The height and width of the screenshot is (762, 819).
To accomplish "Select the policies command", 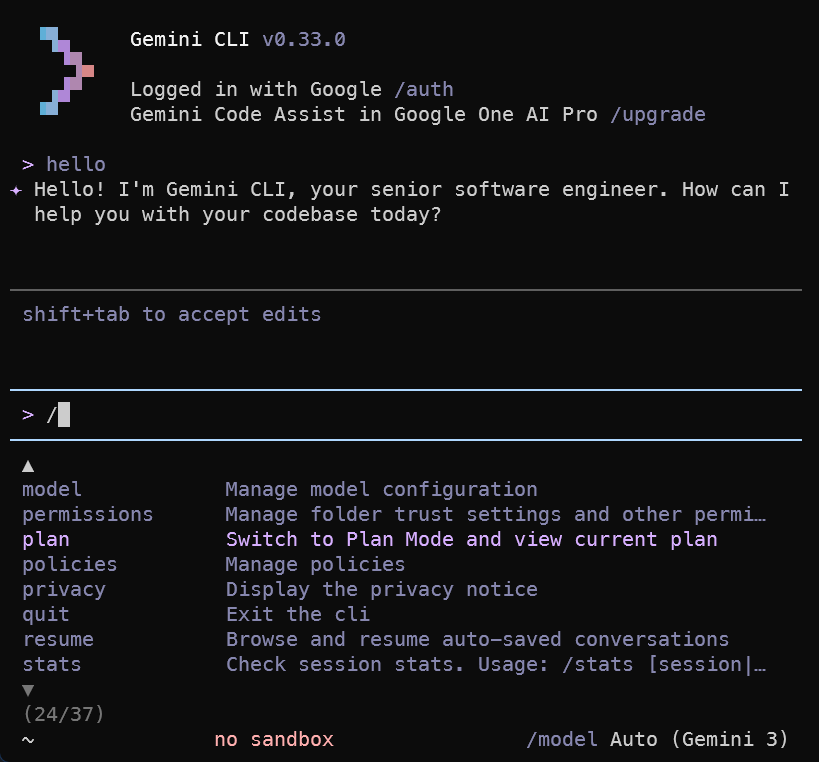I will [x=70, y=564].
